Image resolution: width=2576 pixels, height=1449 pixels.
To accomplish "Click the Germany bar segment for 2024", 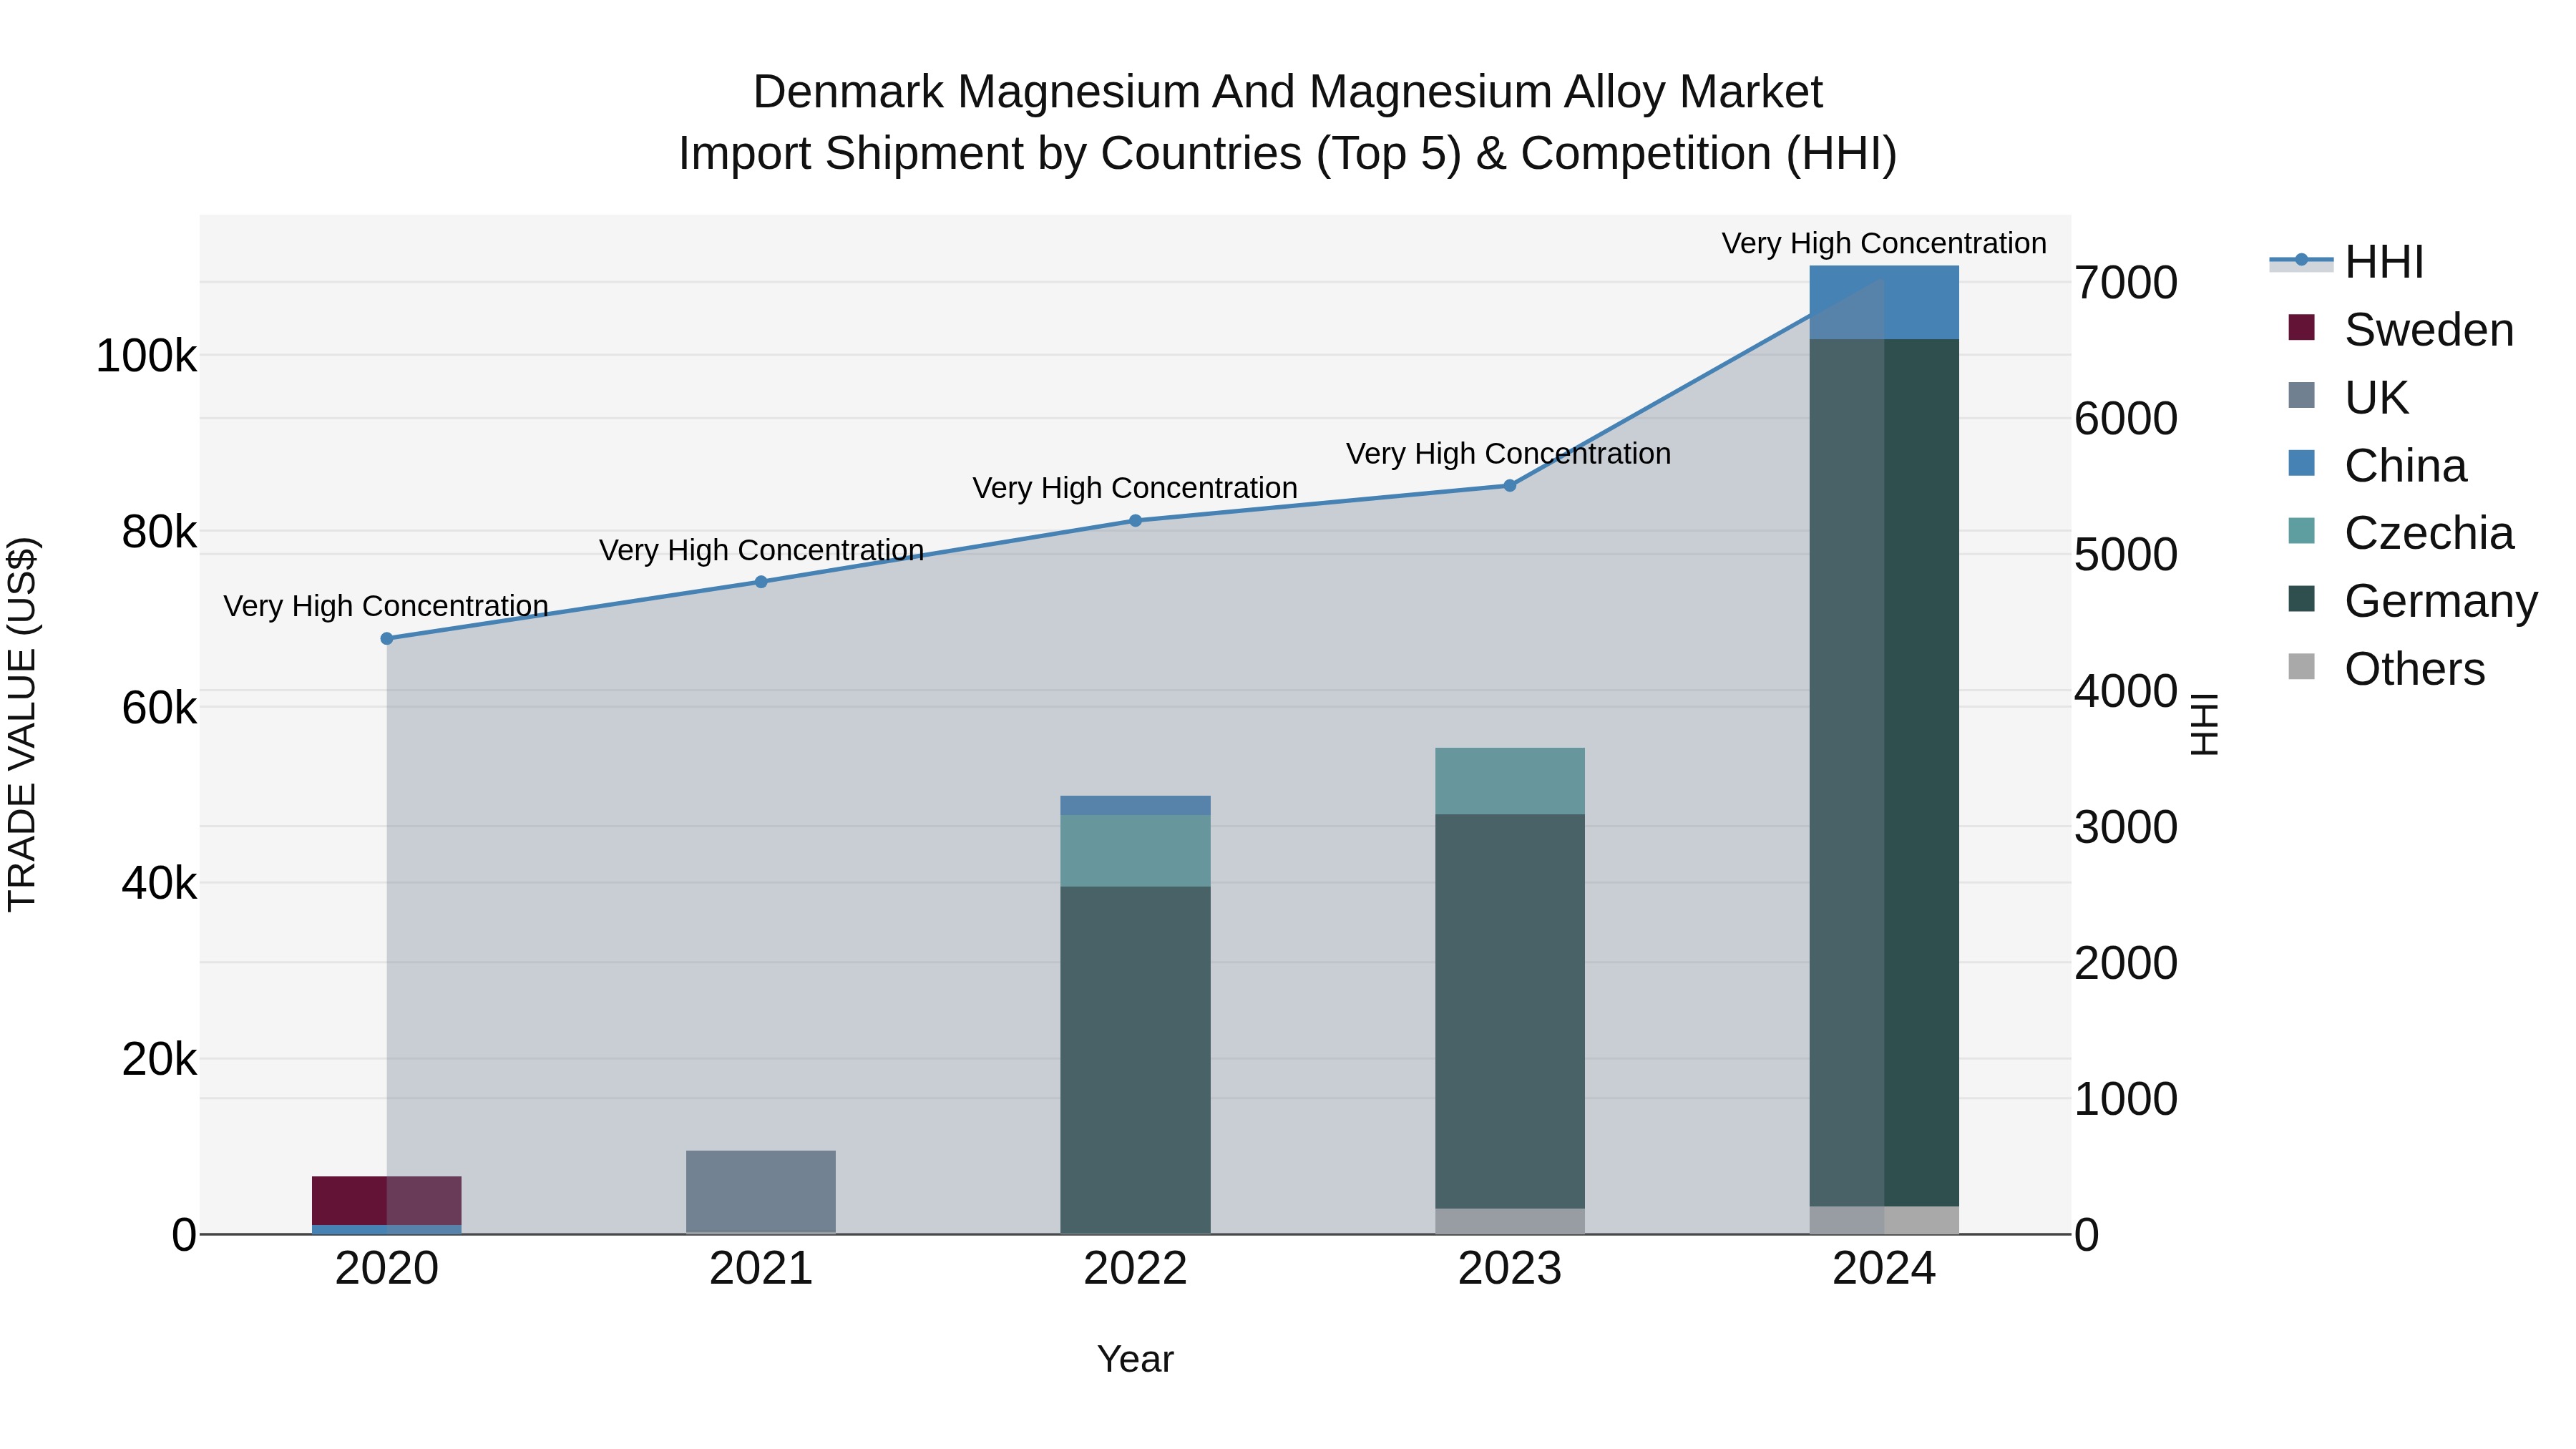I will 1884,773.
